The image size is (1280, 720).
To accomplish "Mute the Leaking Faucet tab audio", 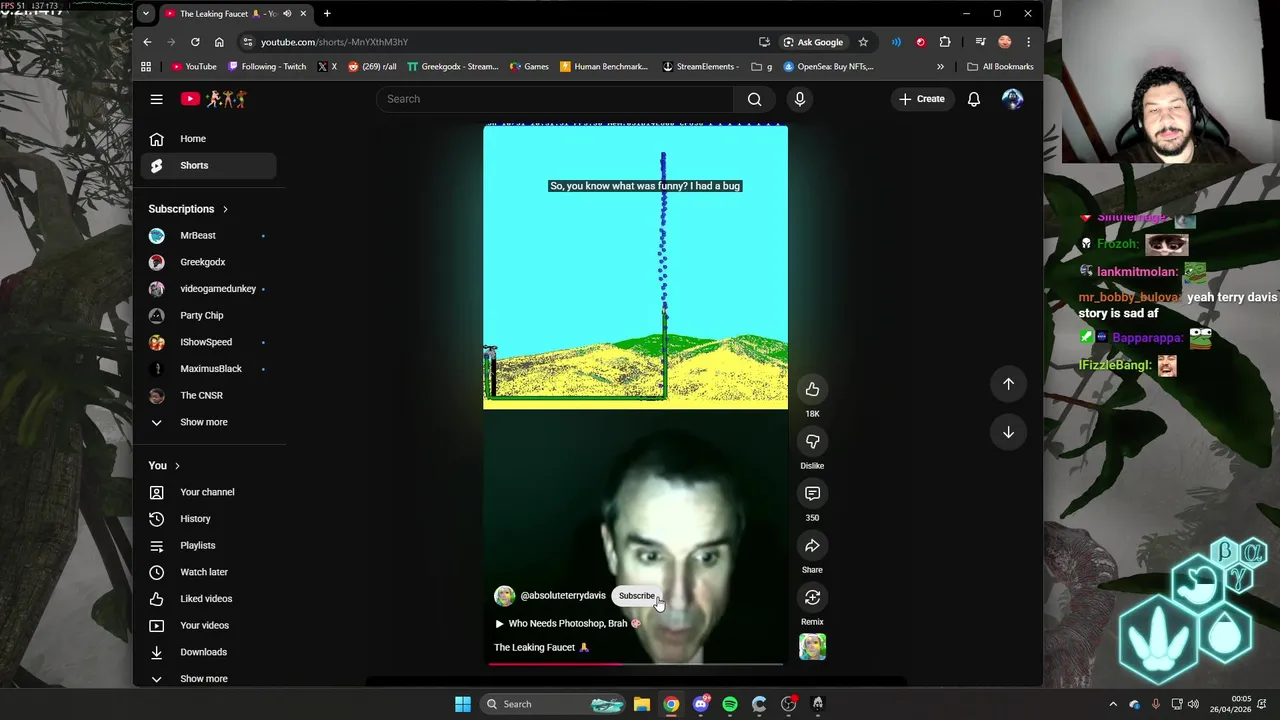I will pyautogui.click(x=287, y=14).
